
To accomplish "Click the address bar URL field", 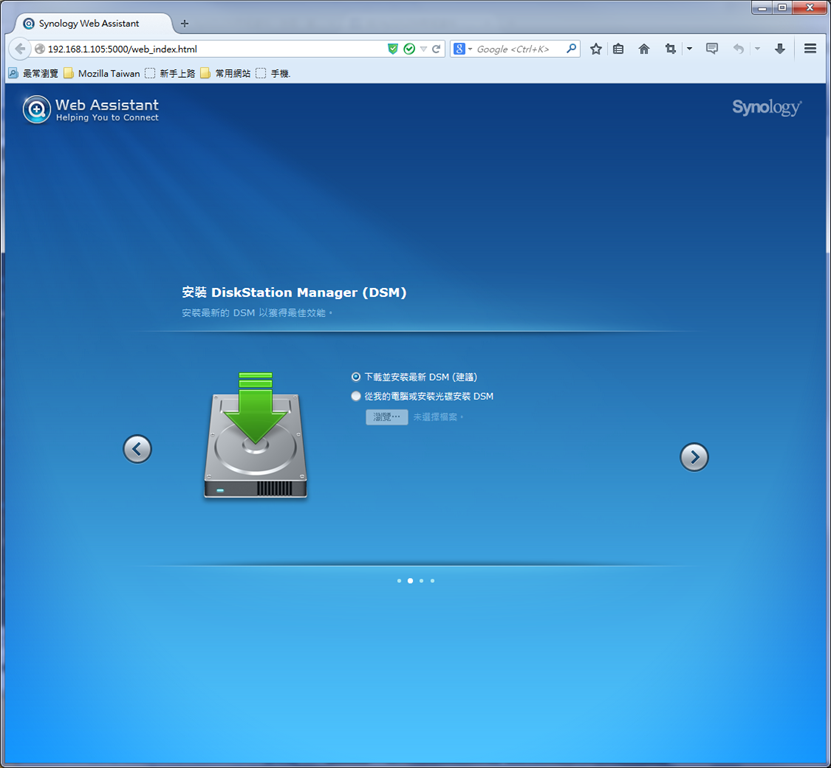I will pos(212,49).
